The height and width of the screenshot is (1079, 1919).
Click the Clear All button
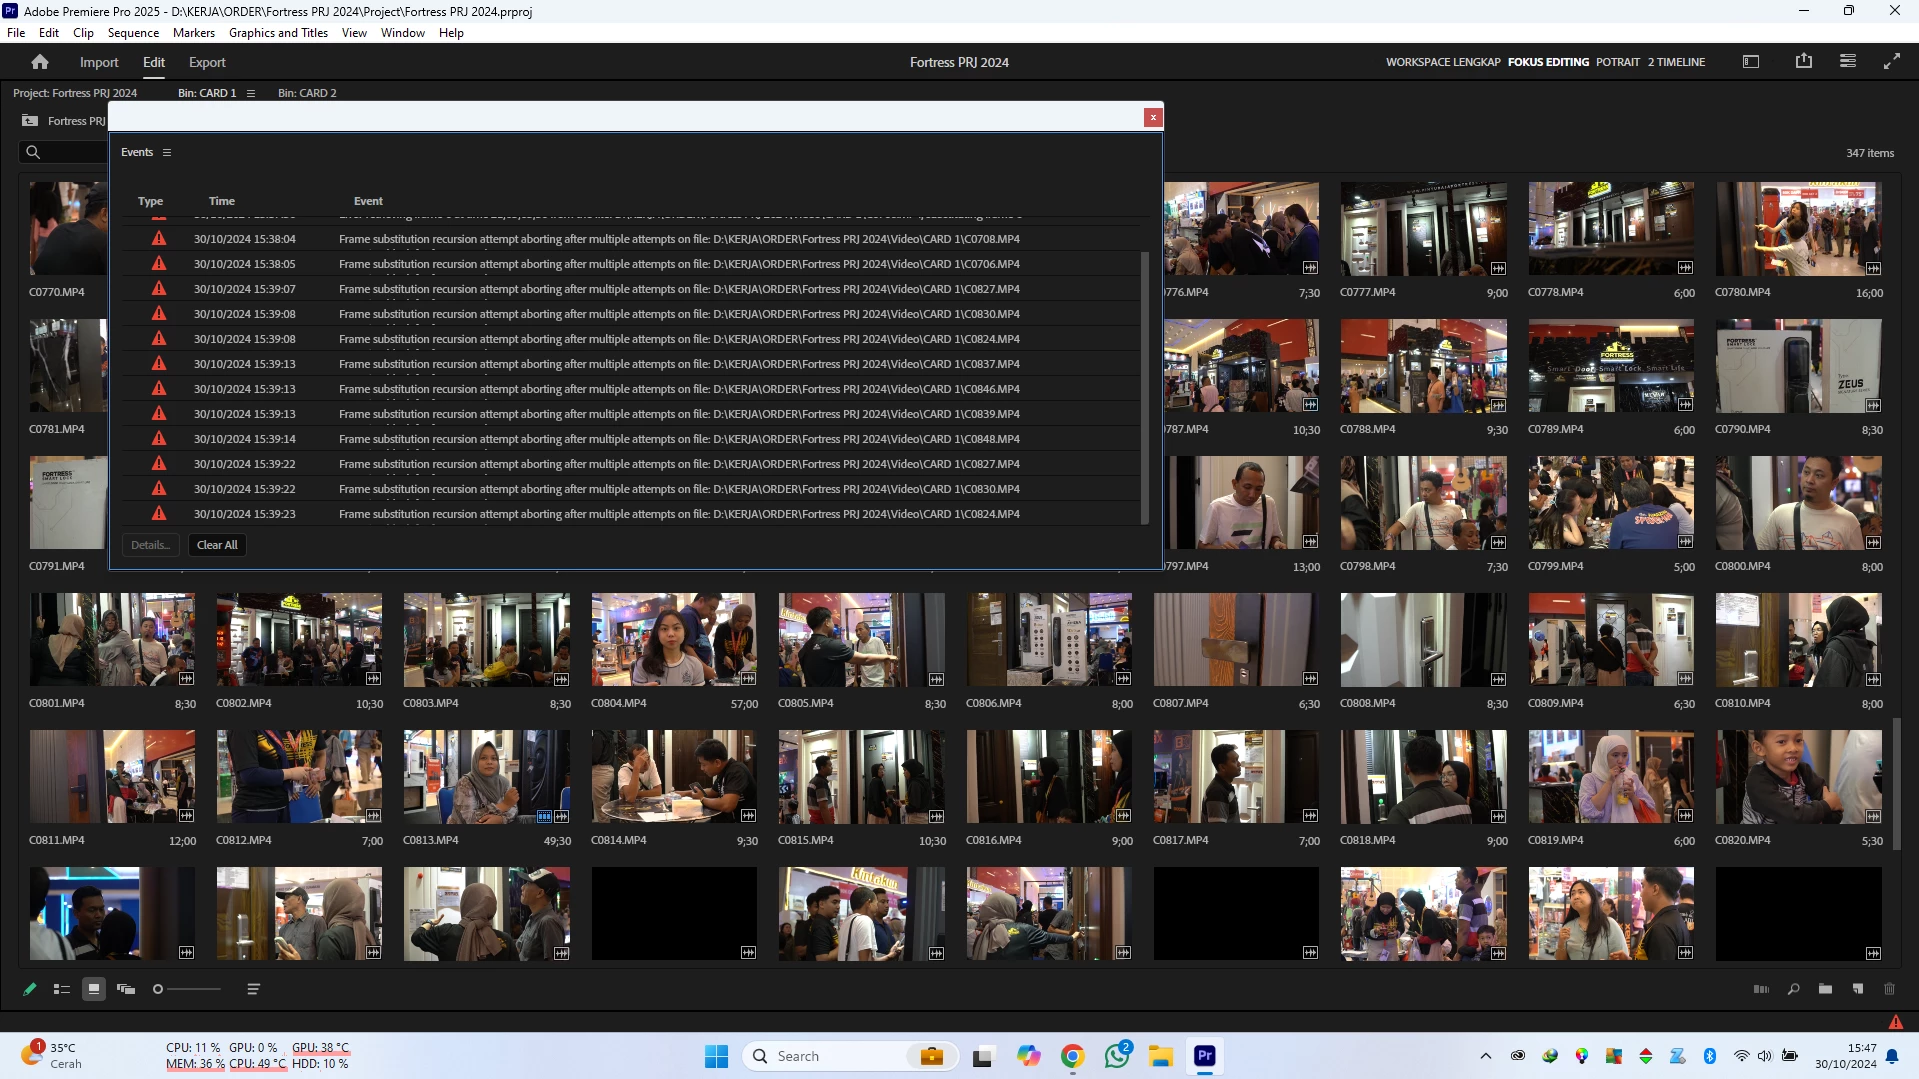point(217,545)
